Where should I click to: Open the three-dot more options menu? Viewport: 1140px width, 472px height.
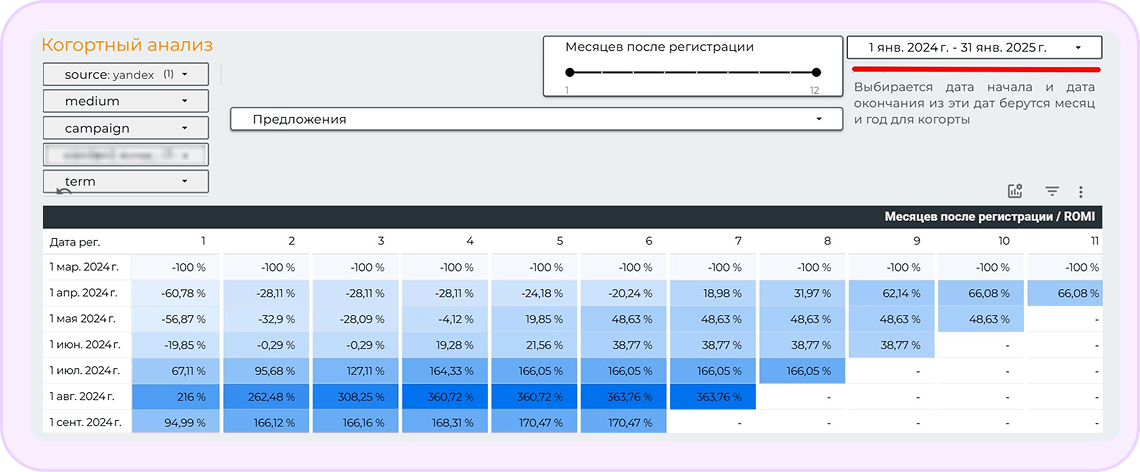click(1081, 191)
